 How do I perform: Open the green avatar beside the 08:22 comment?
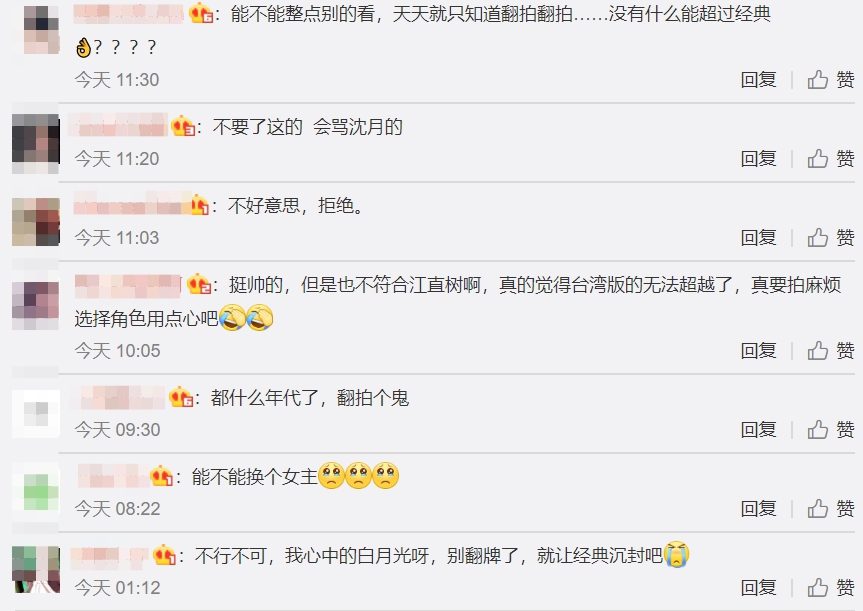(36, 492)
